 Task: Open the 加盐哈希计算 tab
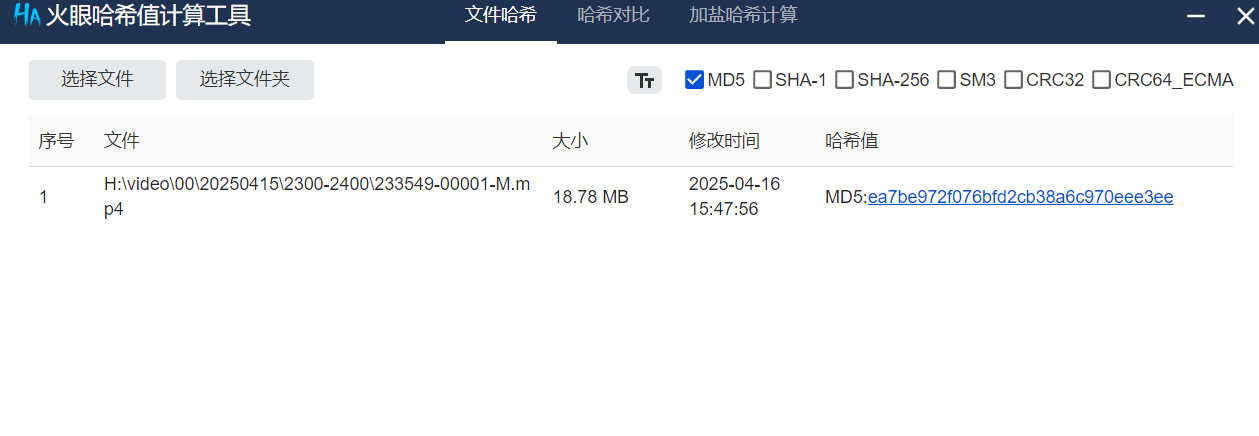click(x=743, y=16)
